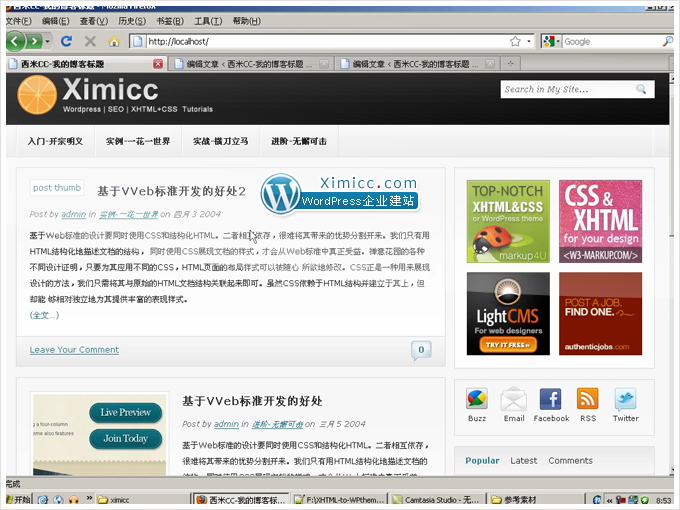
Task: Click the Windows 开始 Start button
Action: pyautogui.click(x=18, y=500)
